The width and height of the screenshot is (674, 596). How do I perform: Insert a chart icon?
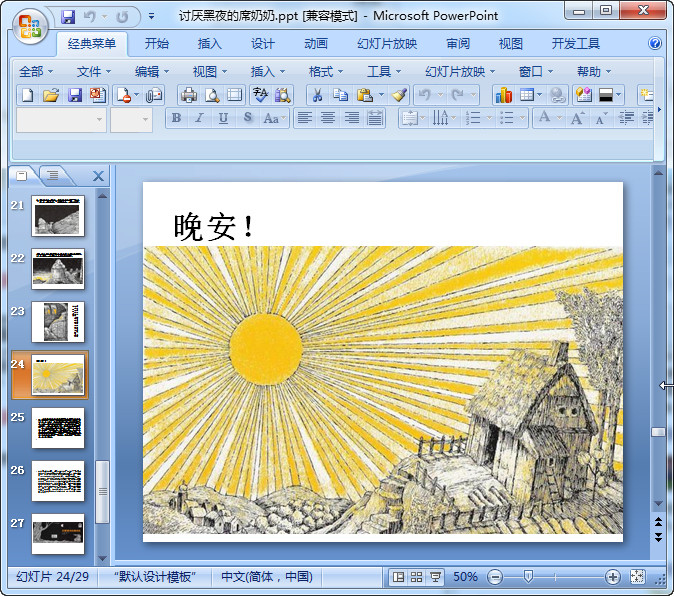point(503,95)
